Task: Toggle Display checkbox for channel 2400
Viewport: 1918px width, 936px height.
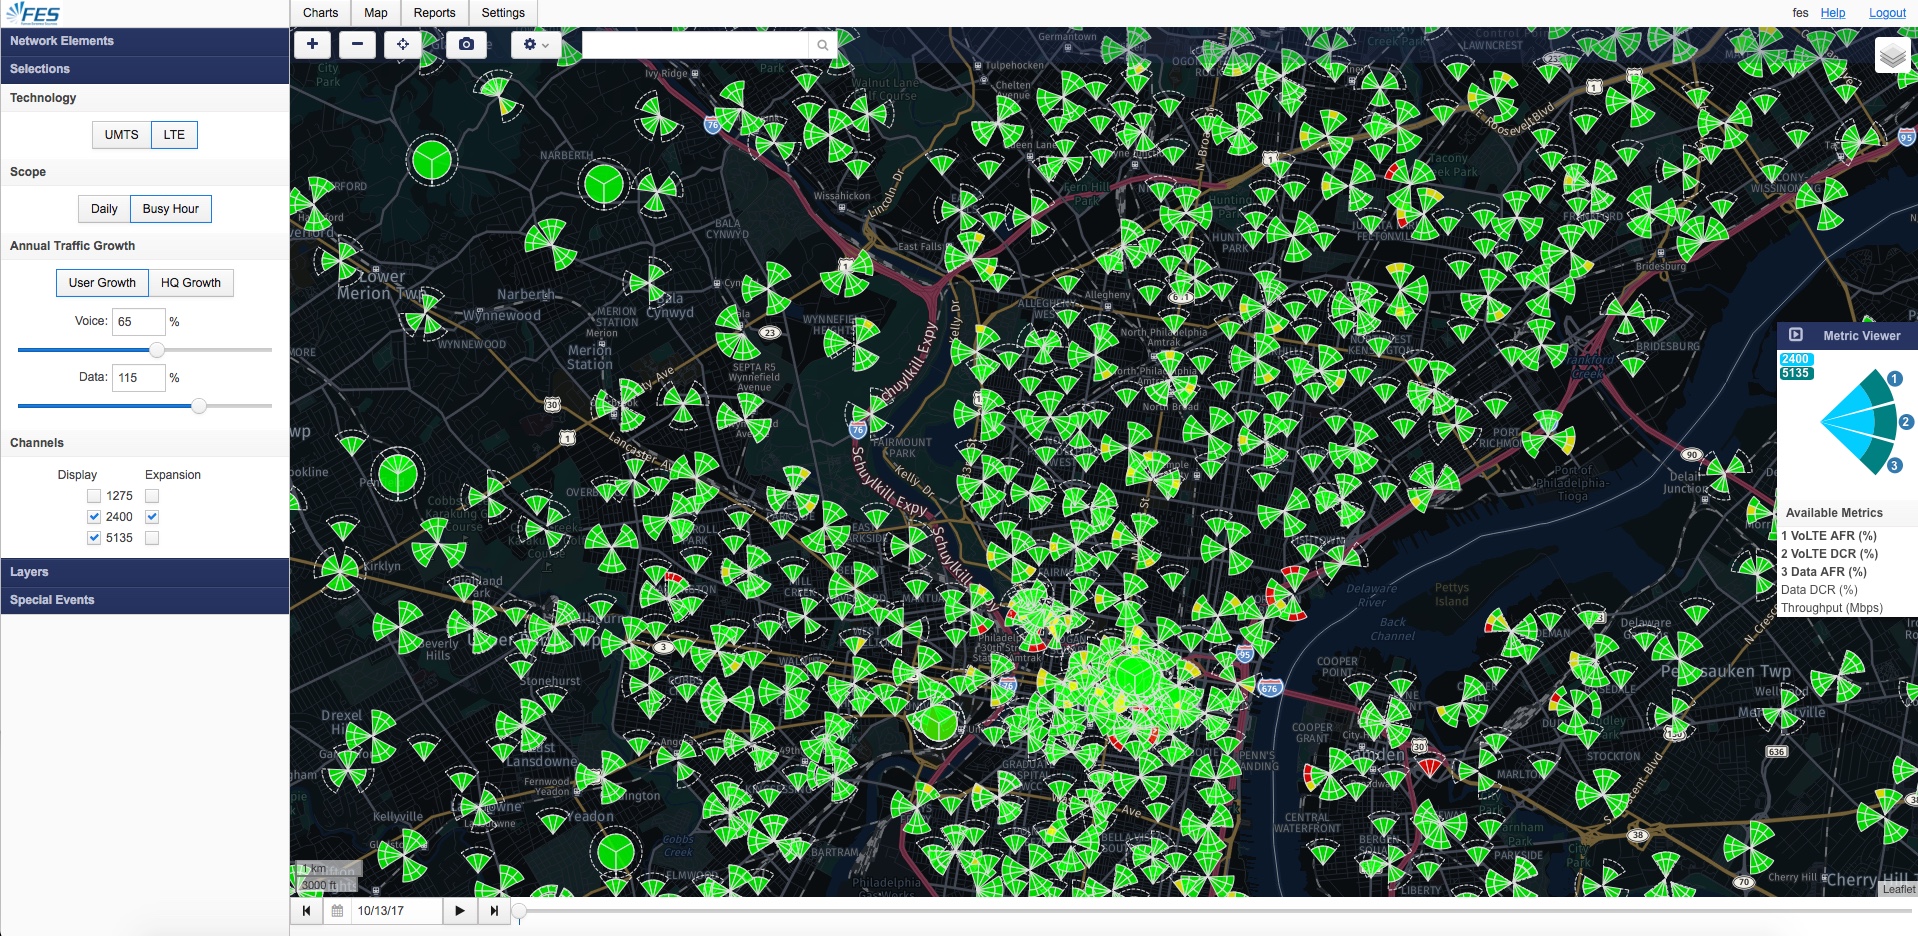Action: click(x=94, y=517)
